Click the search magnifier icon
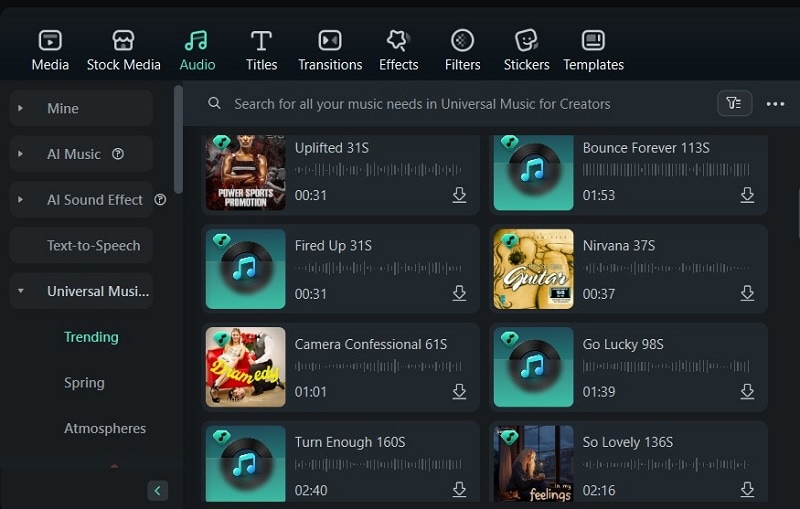 tap(214, 104)
